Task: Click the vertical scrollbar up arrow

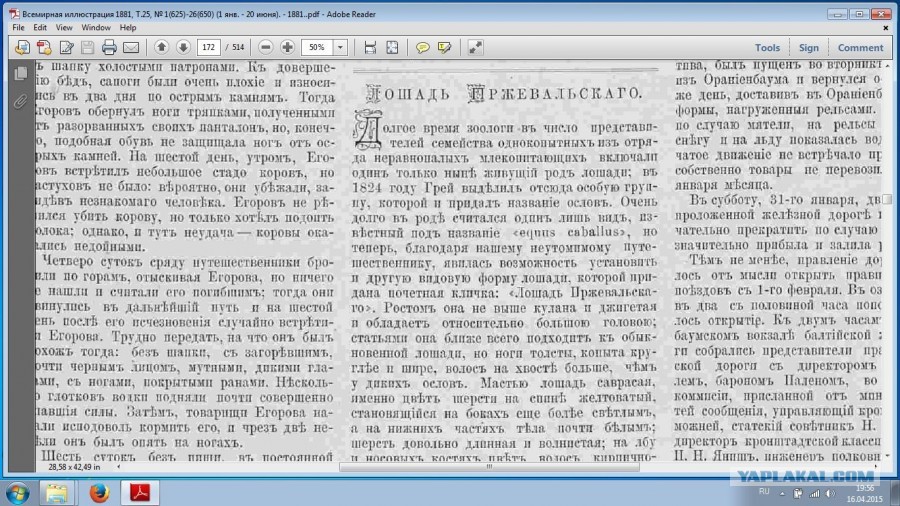Action: tap(887, 66)
